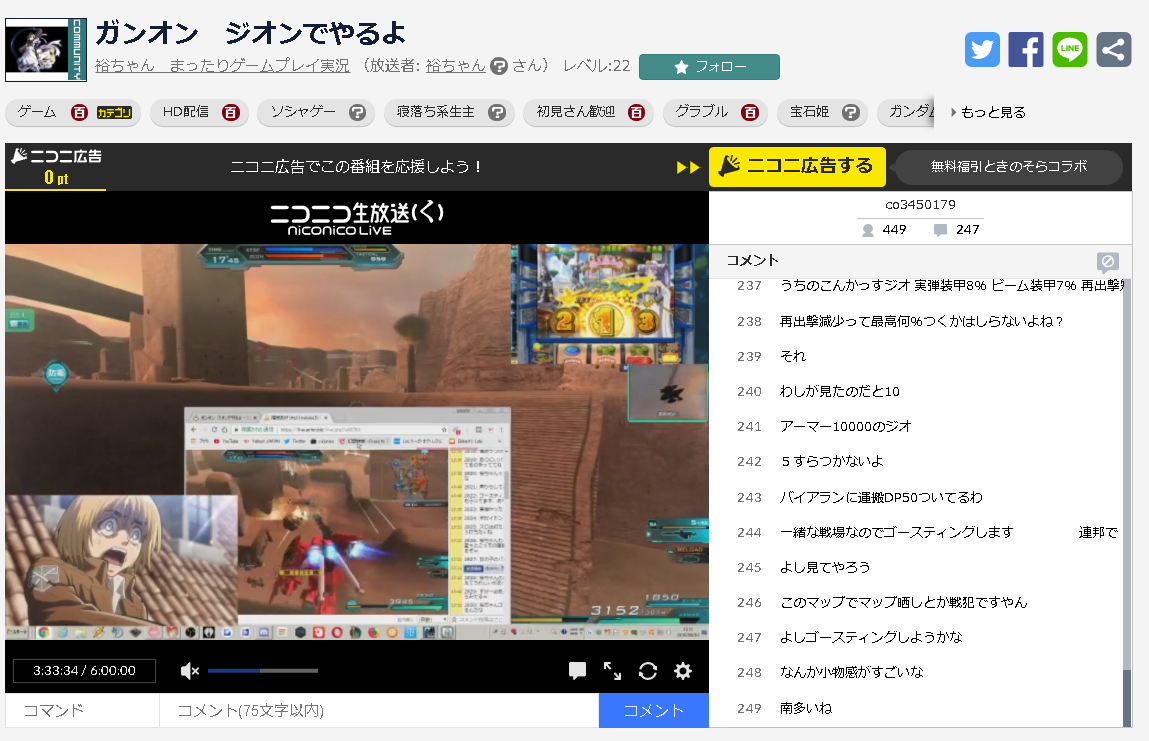This screenshot has width=1149, height=741.
Task: Open the generic share icon
Action: tap(1114, 50)
